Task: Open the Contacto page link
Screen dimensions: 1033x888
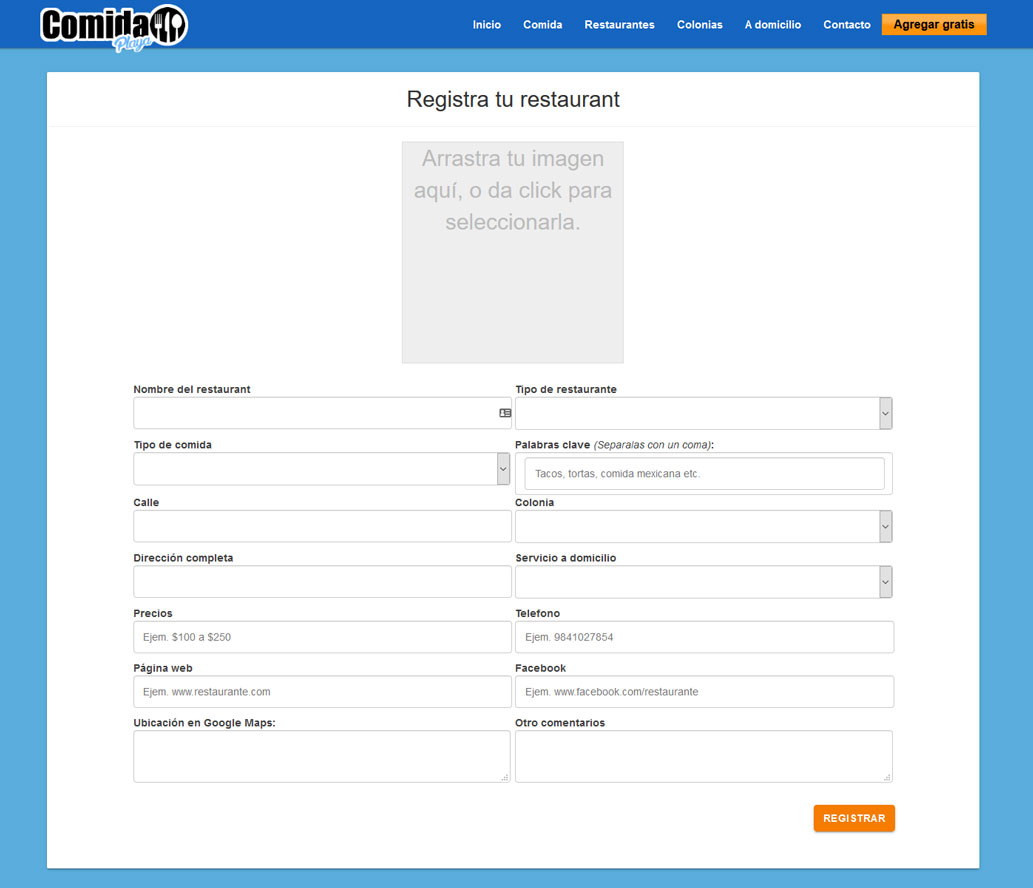Action: pos(846,25)
